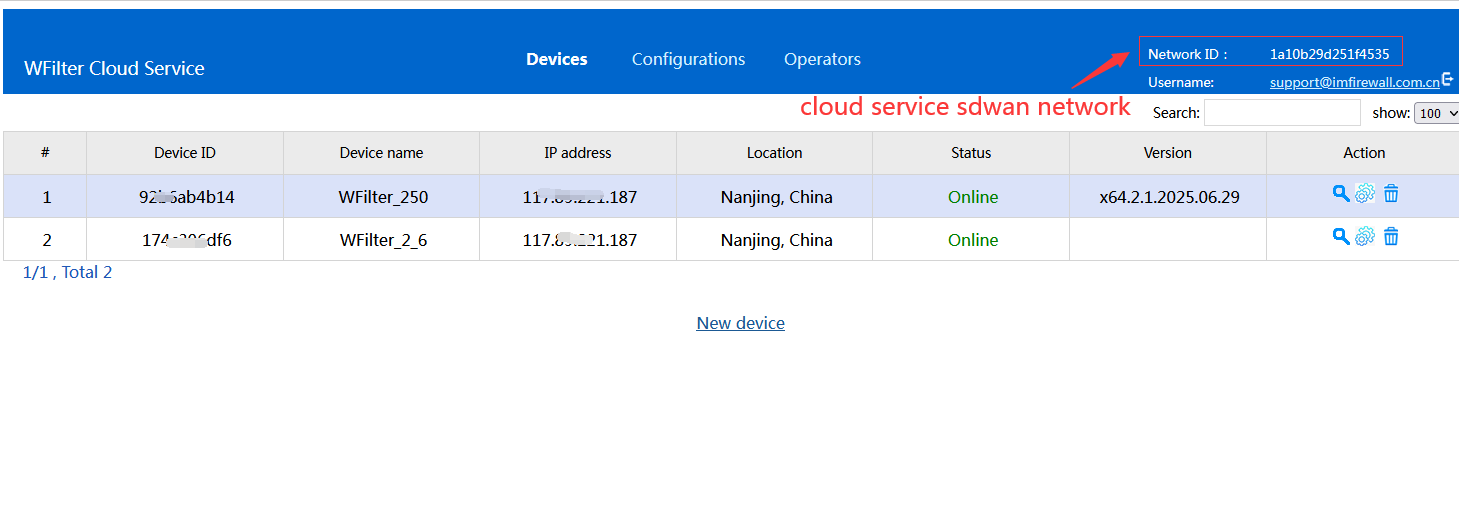Click the Location column header
This screenshot has height=527, width=1459.
pyautogui.click(x=775, y=153)
